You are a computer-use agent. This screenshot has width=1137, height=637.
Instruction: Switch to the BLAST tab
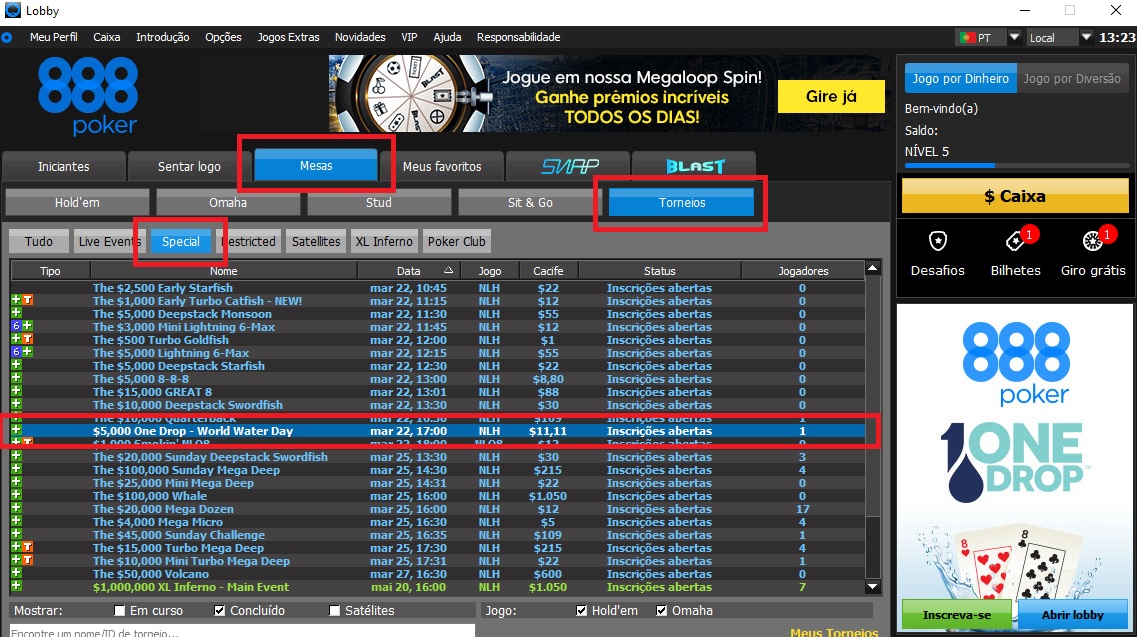pyautogui.click(x=694, y=166)
